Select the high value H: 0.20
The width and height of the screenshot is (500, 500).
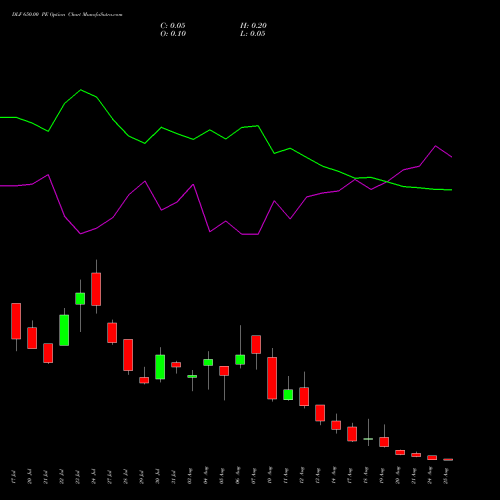[253, 26]
